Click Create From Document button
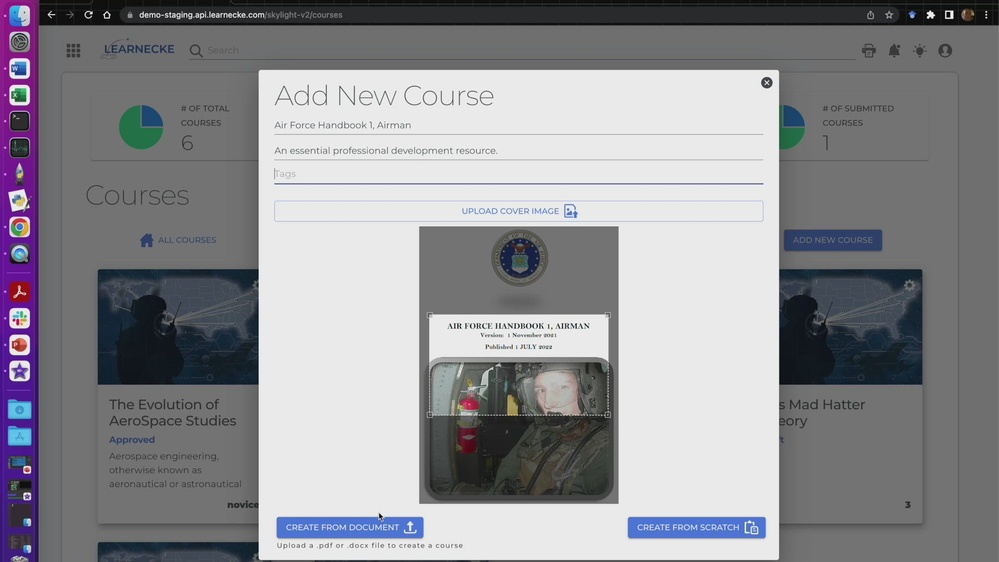 click(x=350, y=528)
